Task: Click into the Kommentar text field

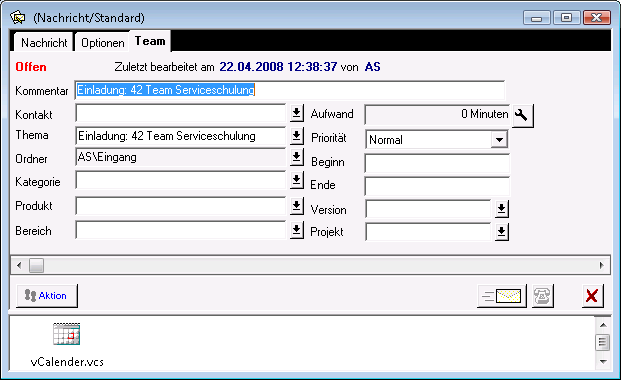Action: (x=290, y=90)
